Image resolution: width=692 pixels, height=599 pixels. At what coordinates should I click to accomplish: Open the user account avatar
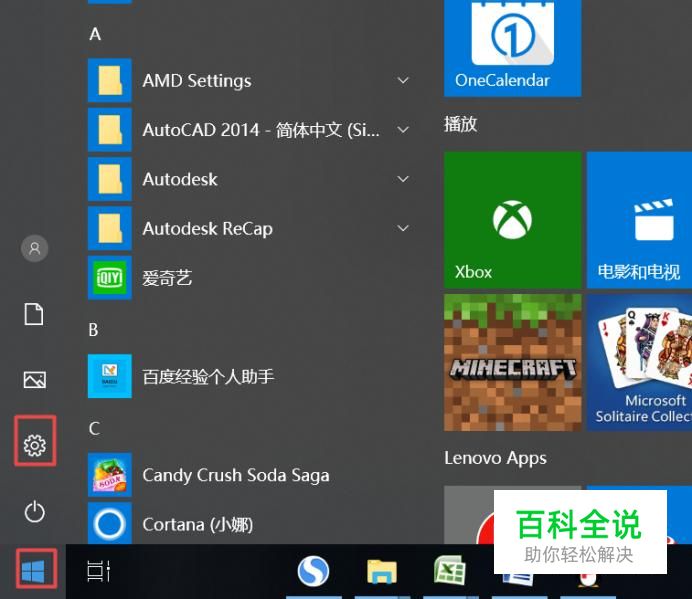(x=34, y=249)
